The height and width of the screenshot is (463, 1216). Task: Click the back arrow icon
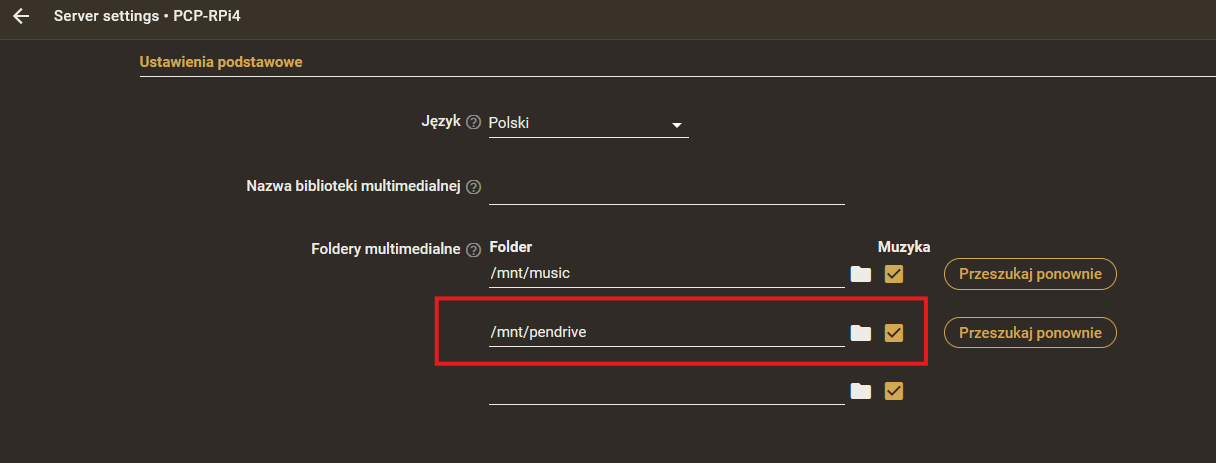coord(21,17)
